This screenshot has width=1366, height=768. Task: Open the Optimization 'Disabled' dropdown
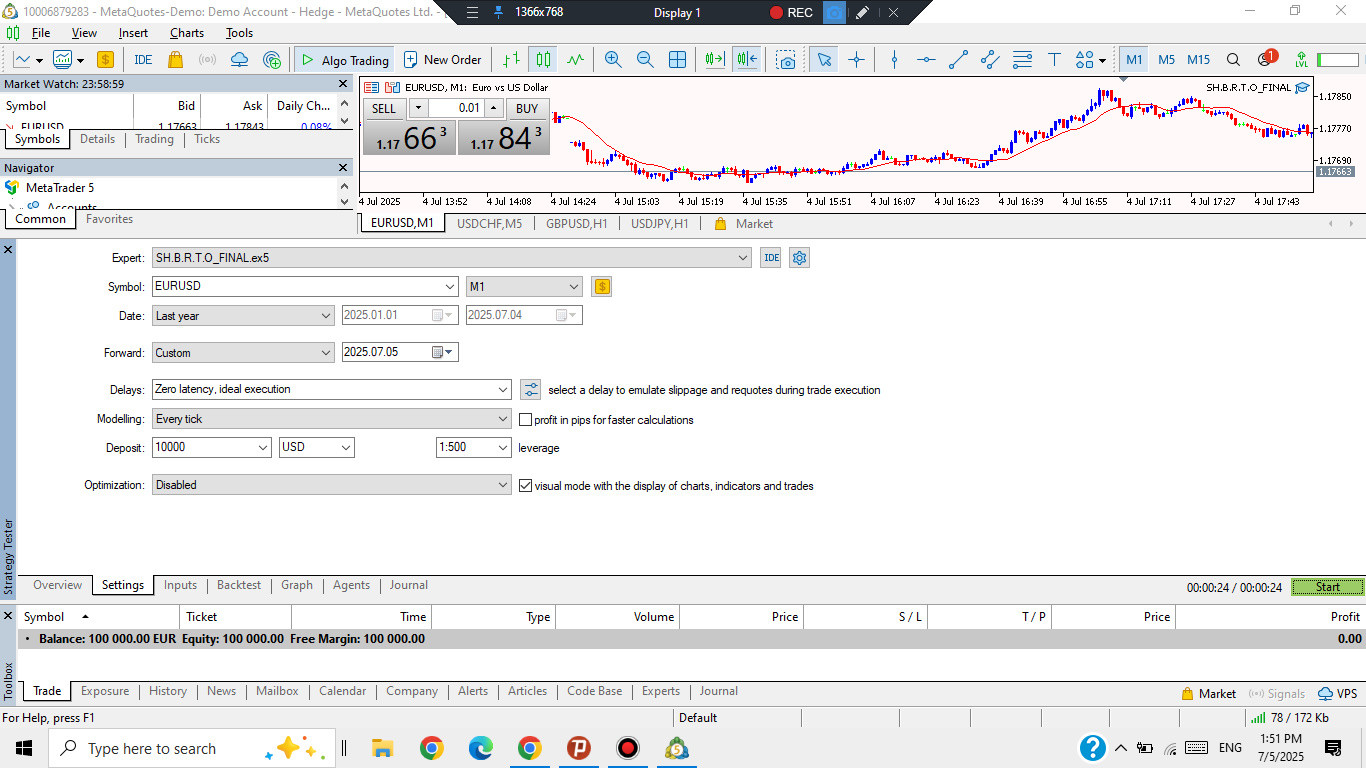[332, 485]
